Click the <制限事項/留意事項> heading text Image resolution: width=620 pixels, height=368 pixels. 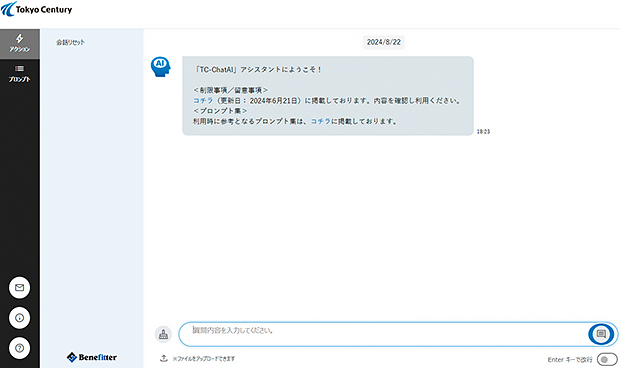click(x=231, y=90)
